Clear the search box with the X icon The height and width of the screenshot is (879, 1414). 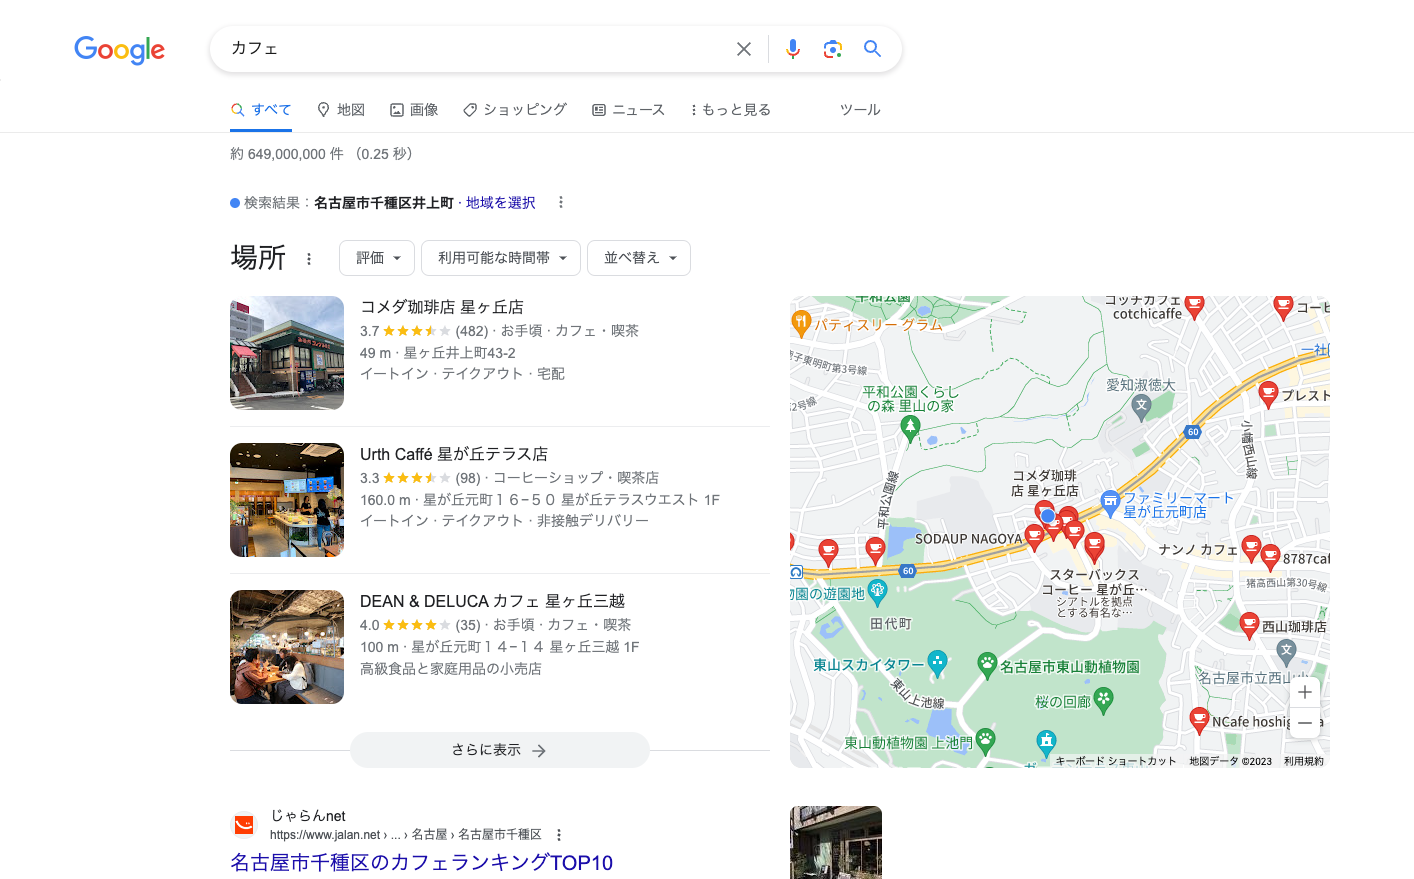(x=744, y=49)
